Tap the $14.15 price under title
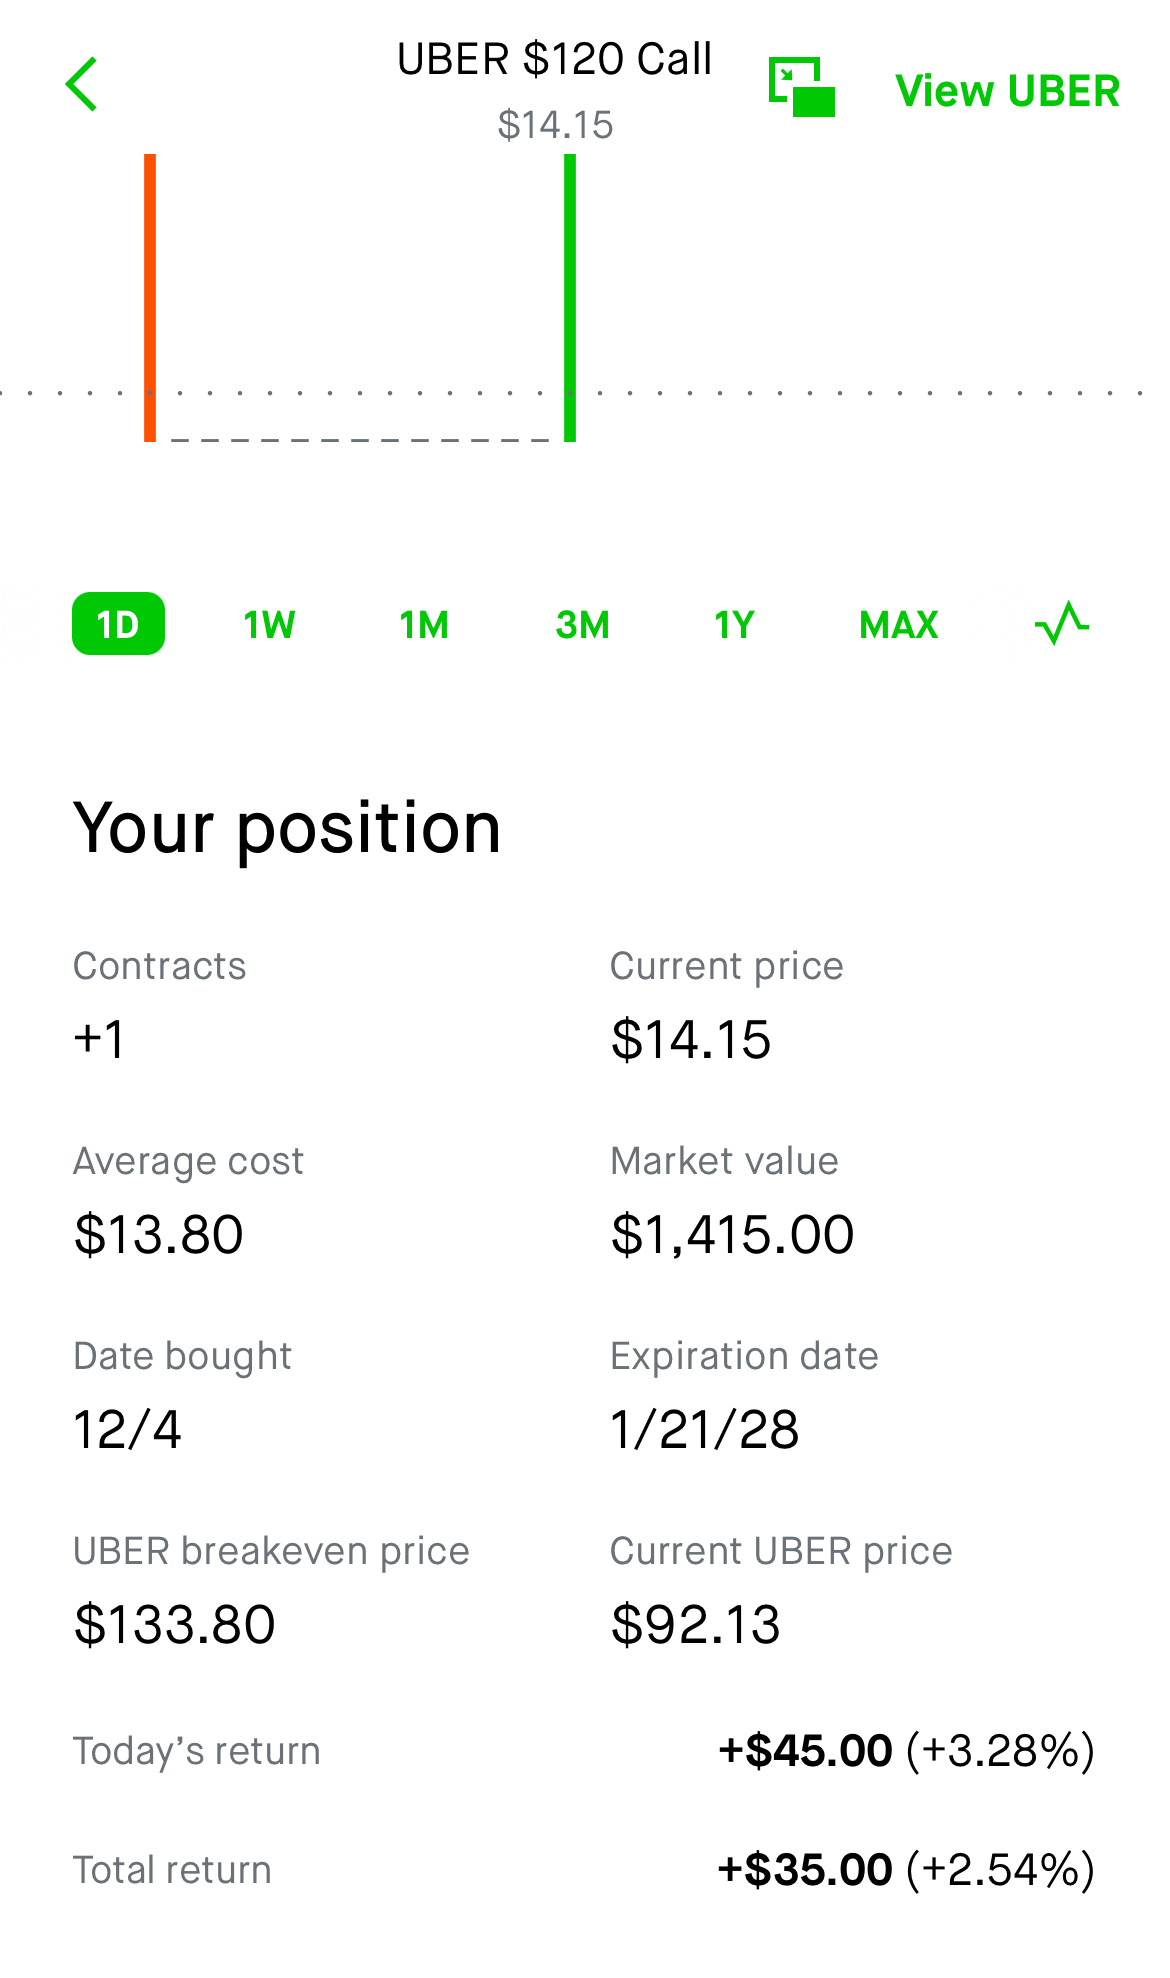Image resolution: width=1170 pixels, height=1978 pixels. point(555,125)
